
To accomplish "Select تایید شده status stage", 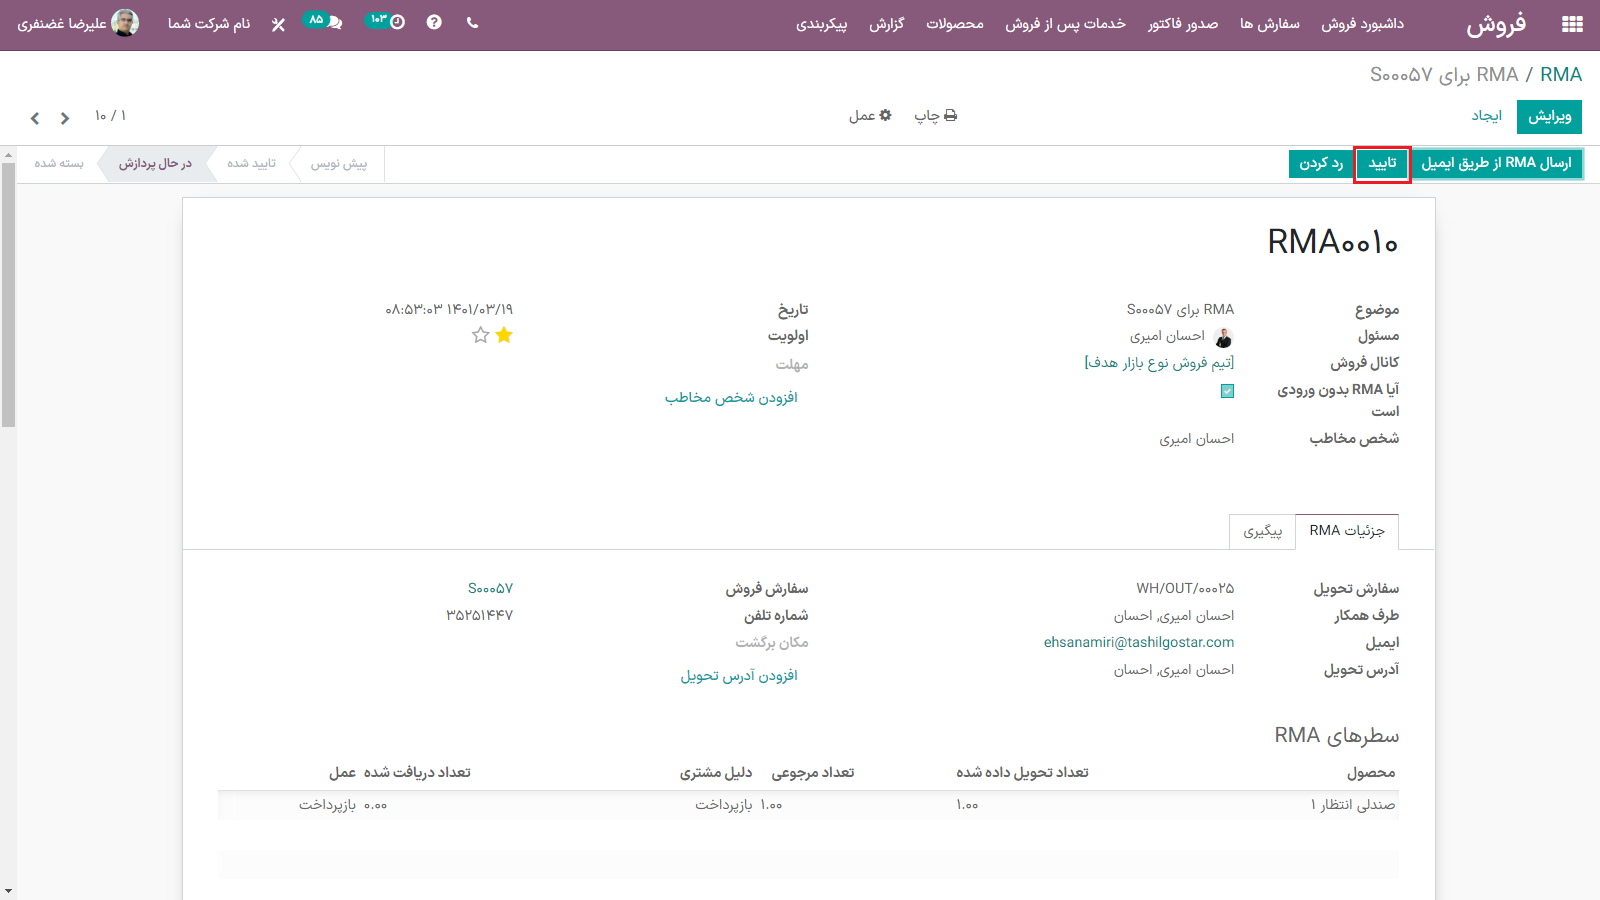I will (x=251, y=163).
